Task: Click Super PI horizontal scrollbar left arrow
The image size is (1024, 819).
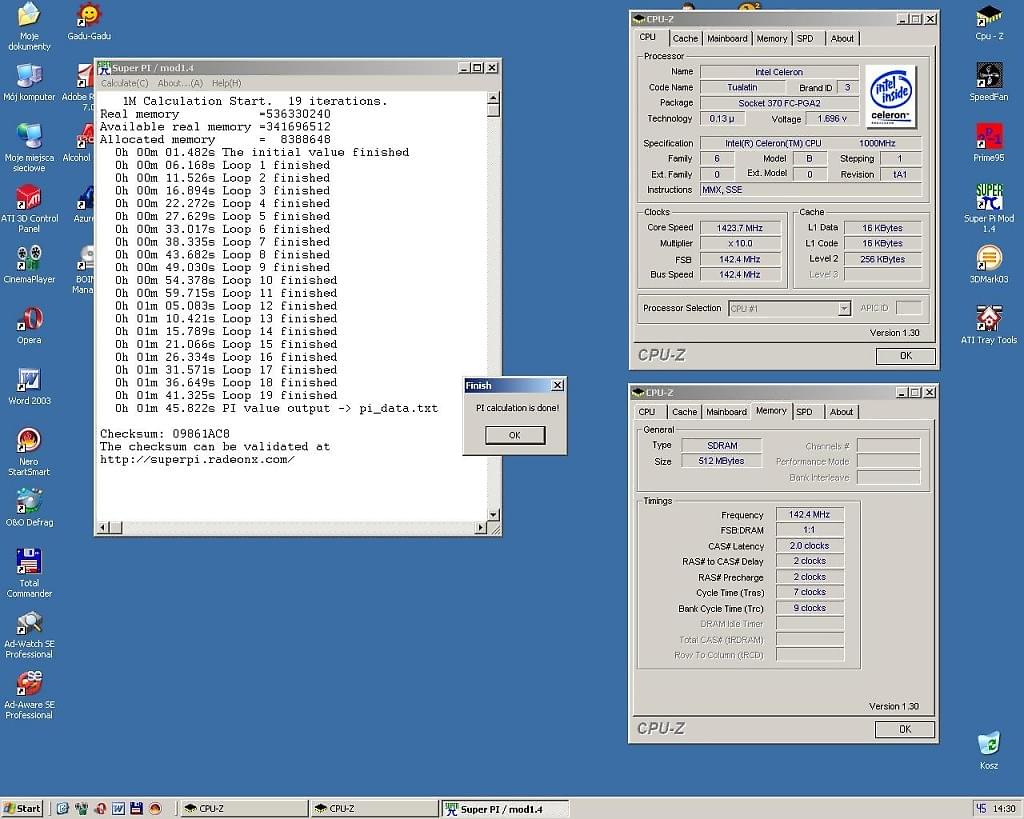Action: [x=103, y=527]
